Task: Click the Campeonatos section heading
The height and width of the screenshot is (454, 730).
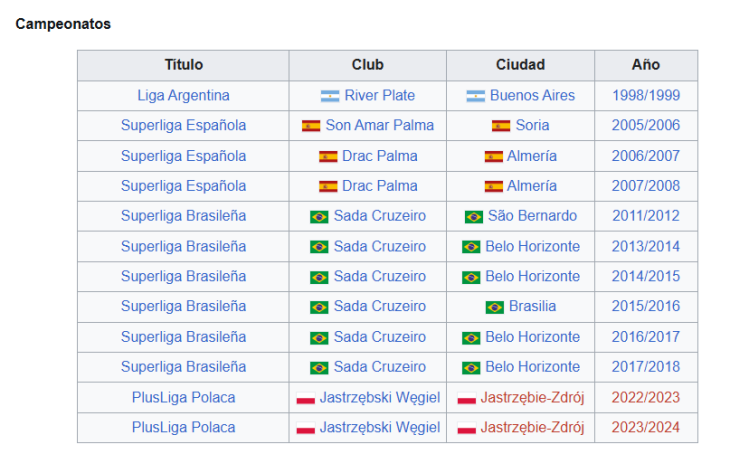Action: 63,24
